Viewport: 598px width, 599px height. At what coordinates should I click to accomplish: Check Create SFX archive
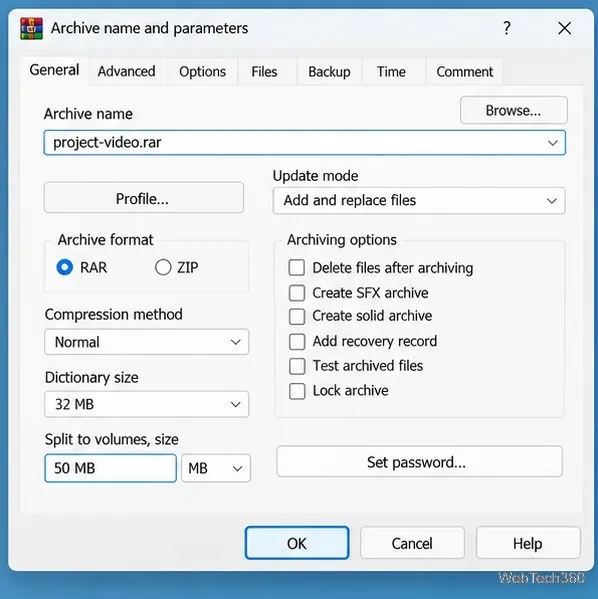(297, 293)
